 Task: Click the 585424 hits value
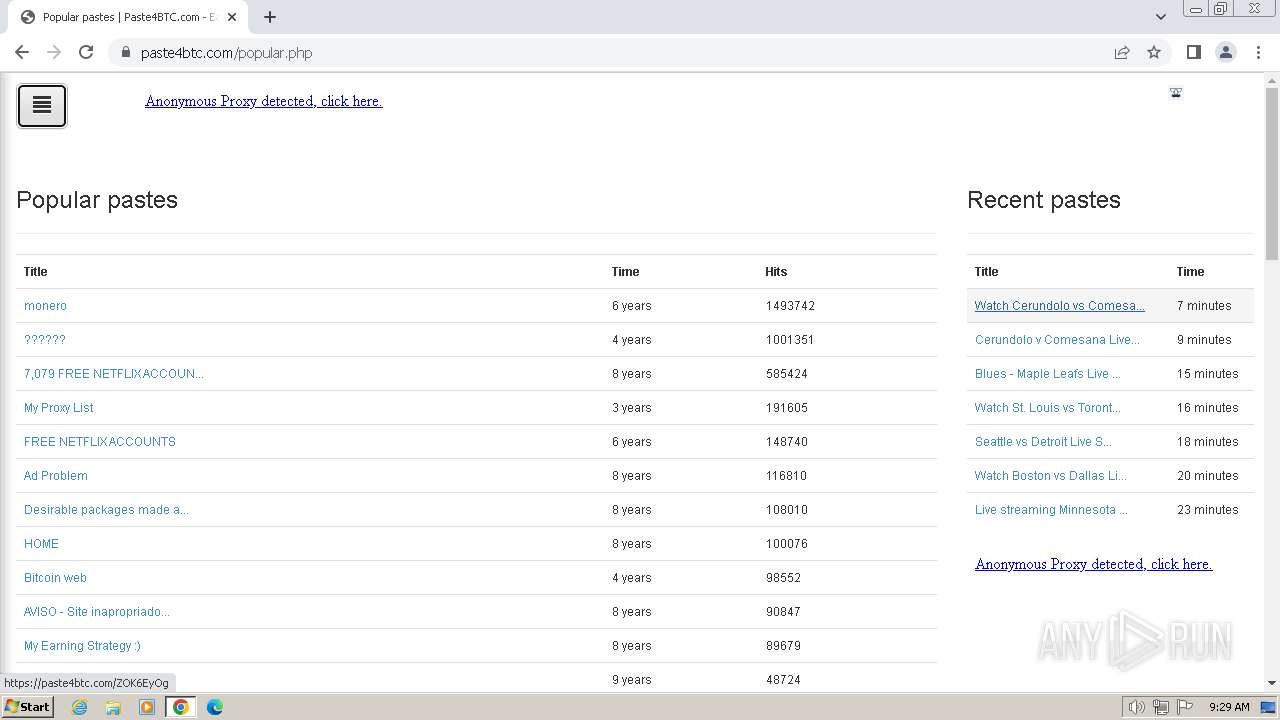point(787,374)
